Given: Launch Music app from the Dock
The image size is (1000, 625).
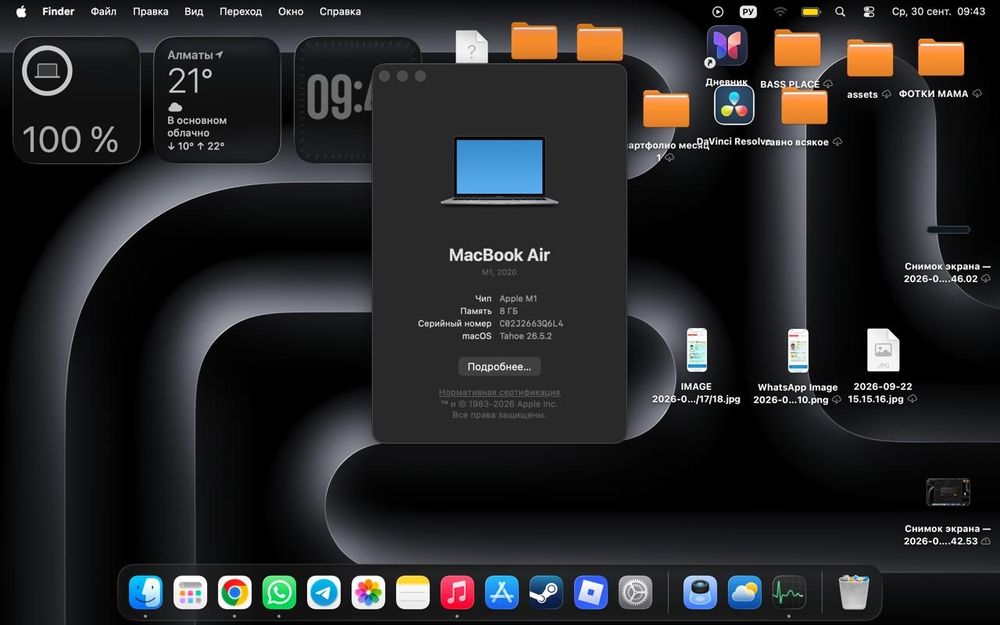Looking at the screenshot, I should tap(457, 592).
